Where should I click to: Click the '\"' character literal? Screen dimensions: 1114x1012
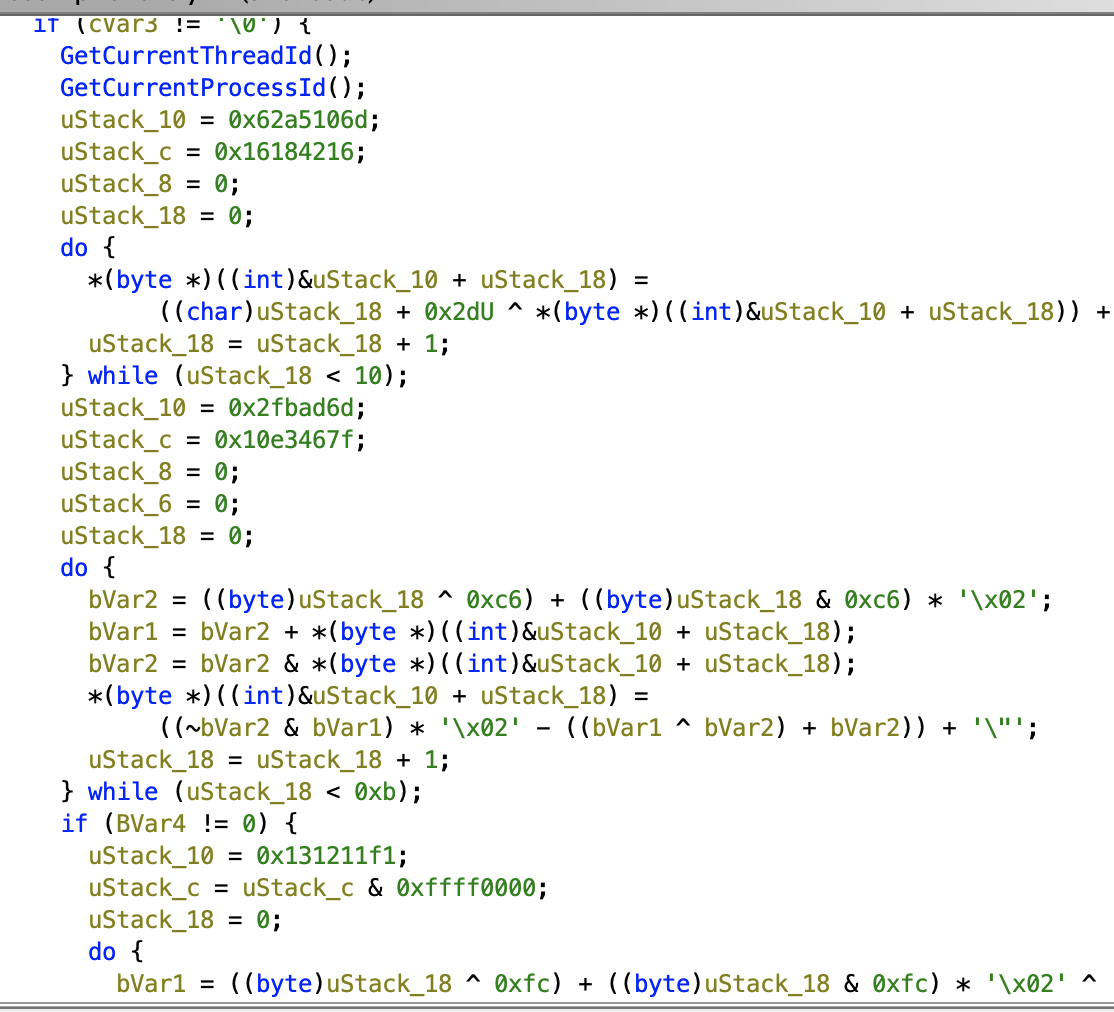pos(1004,727)
